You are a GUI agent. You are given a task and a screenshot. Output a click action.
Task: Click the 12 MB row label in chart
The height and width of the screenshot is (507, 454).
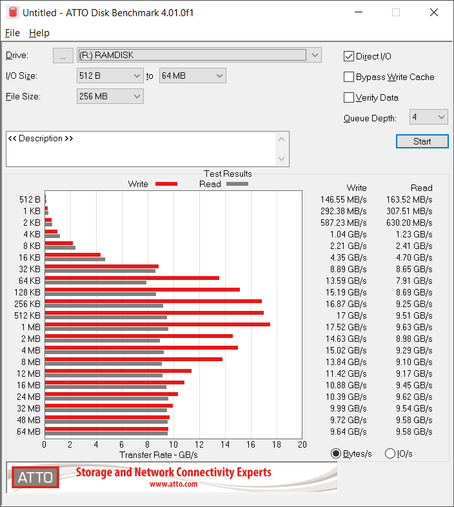(29, 374)
